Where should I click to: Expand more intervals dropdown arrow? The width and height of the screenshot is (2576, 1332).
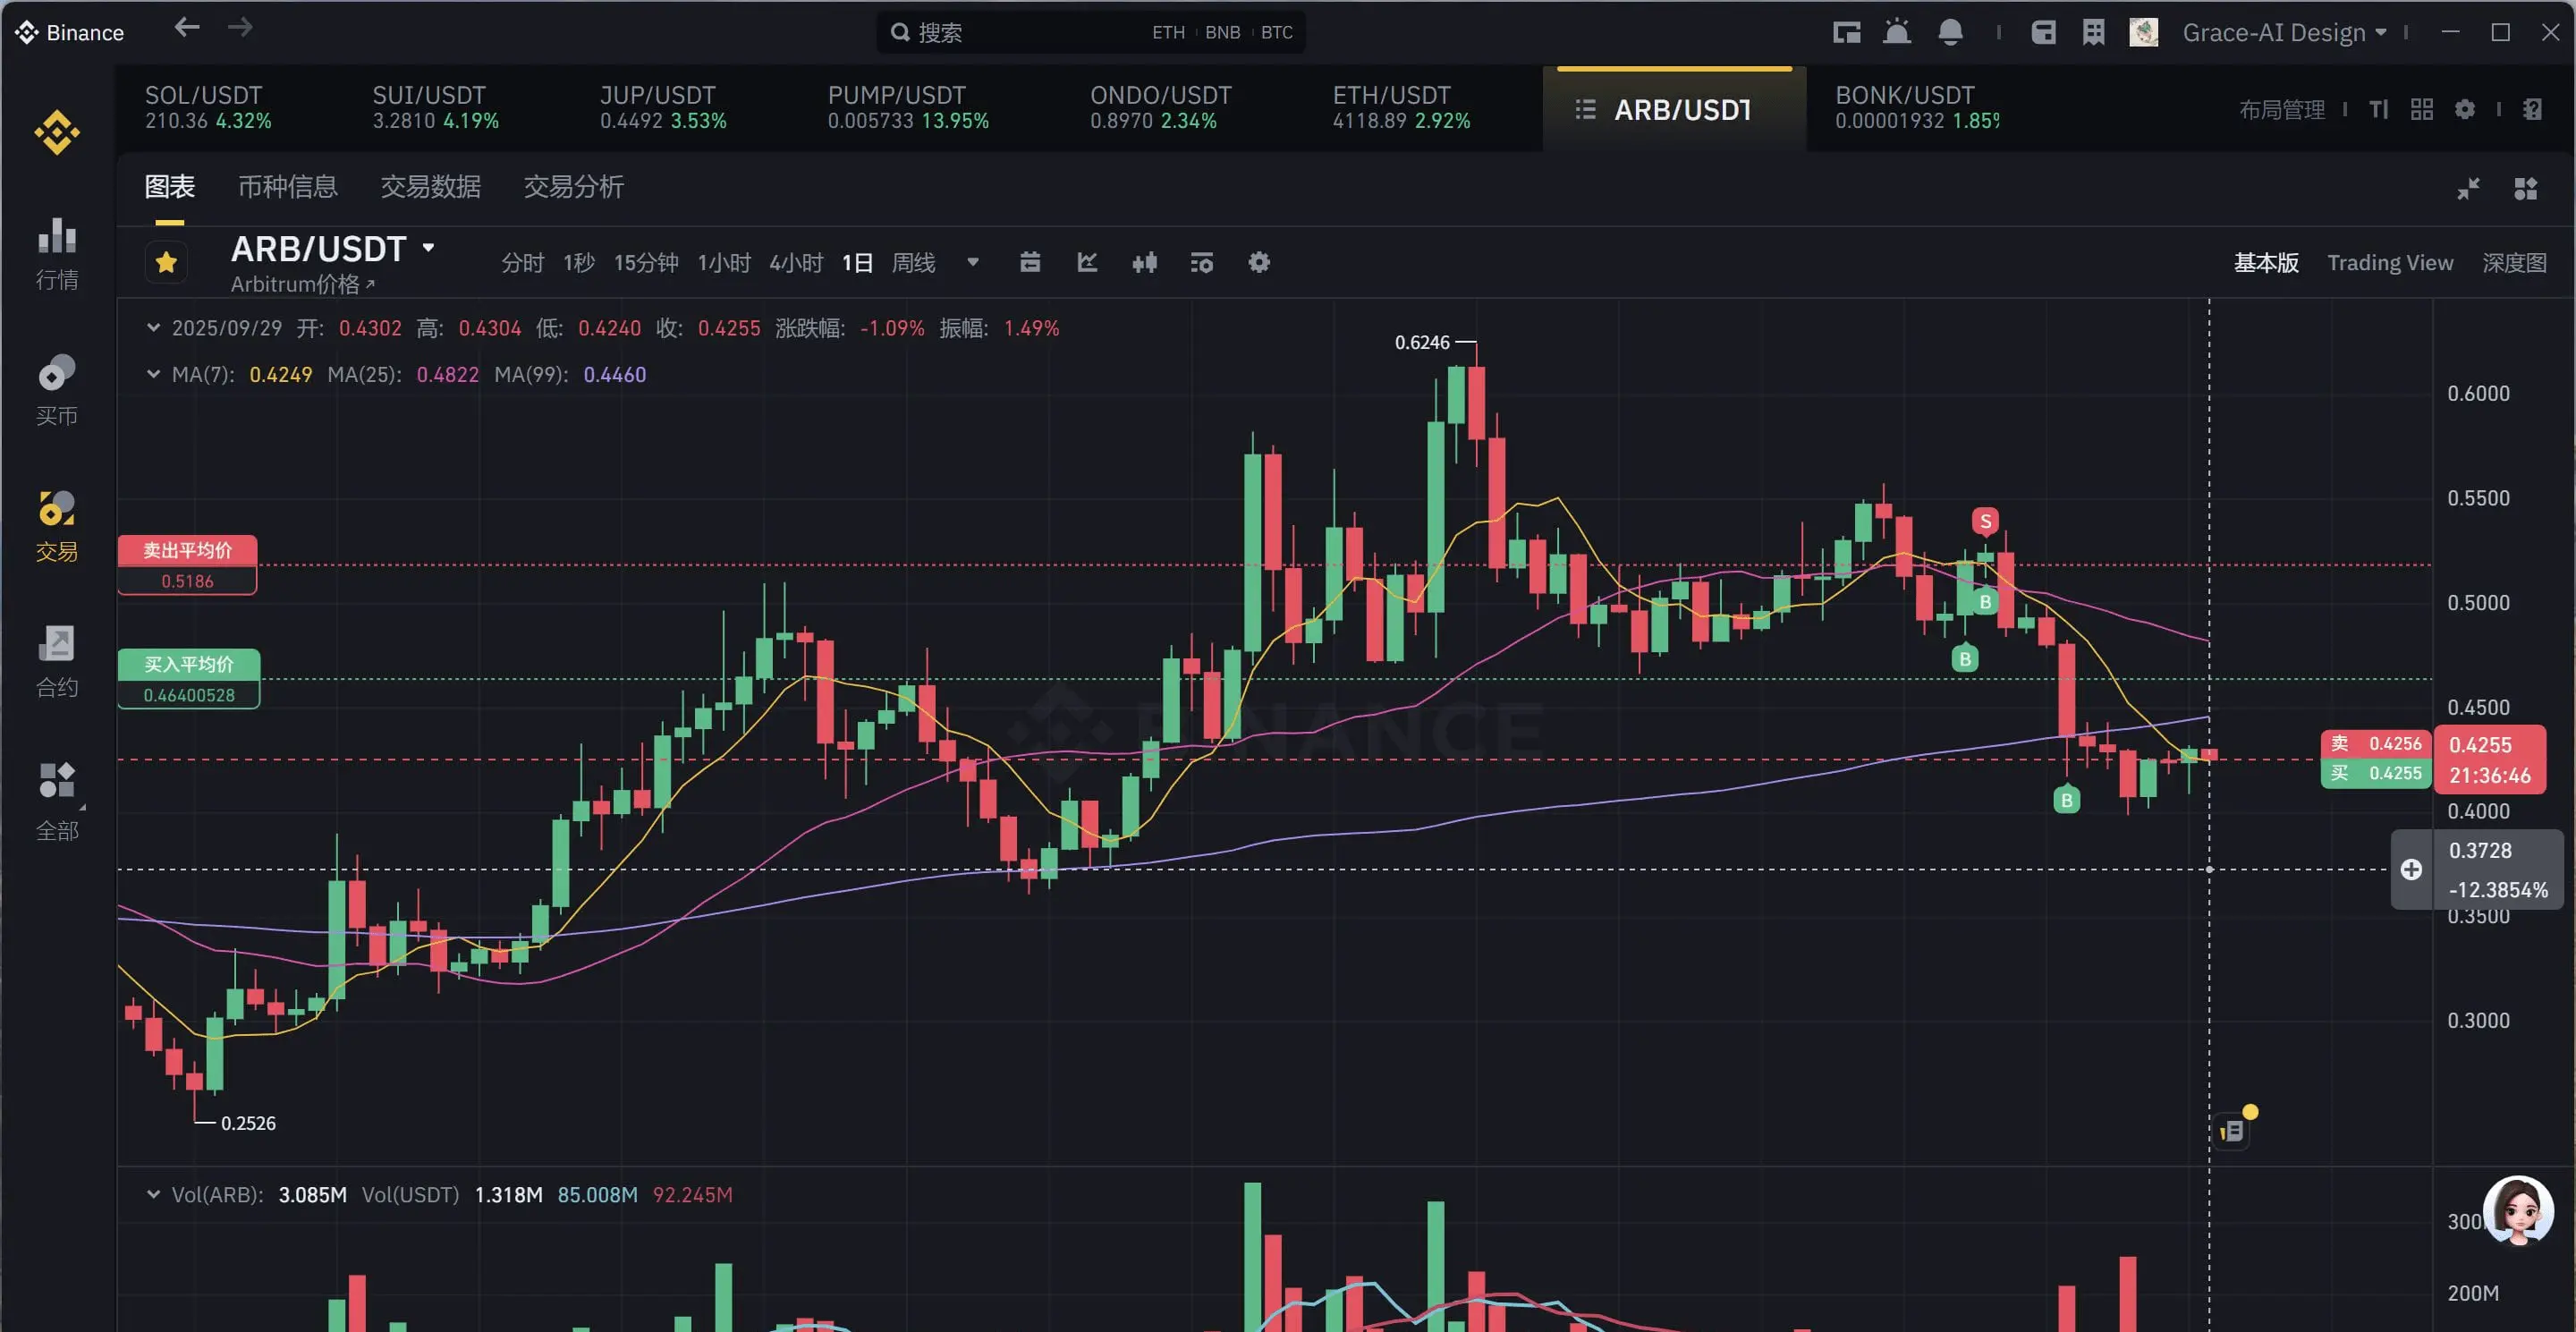tap(972, 262)
